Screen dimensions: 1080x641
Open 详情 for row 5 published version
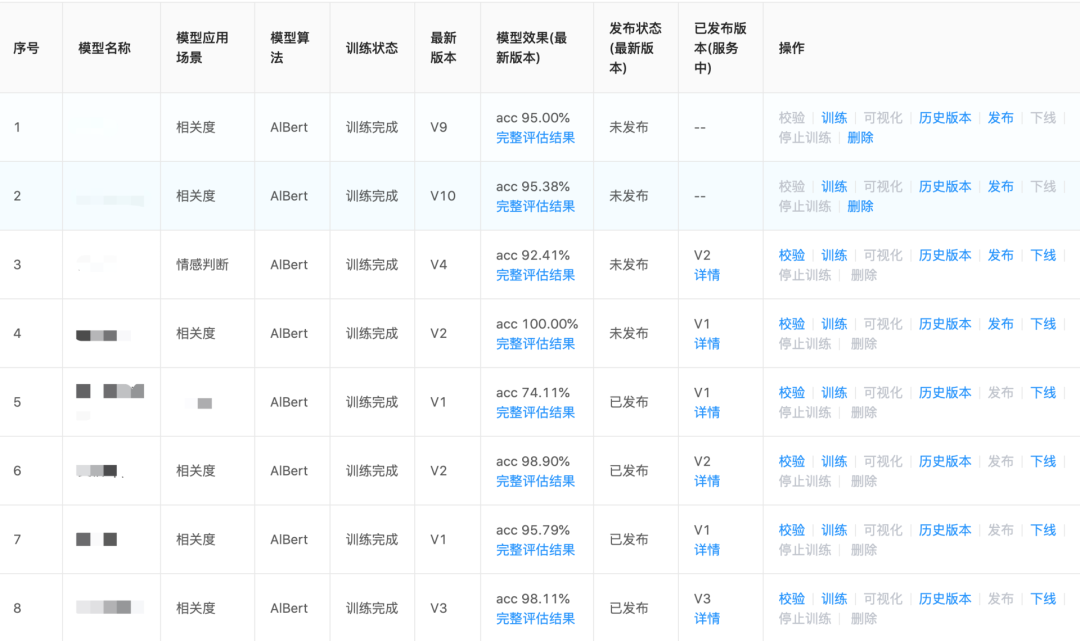tap(707, 413)
